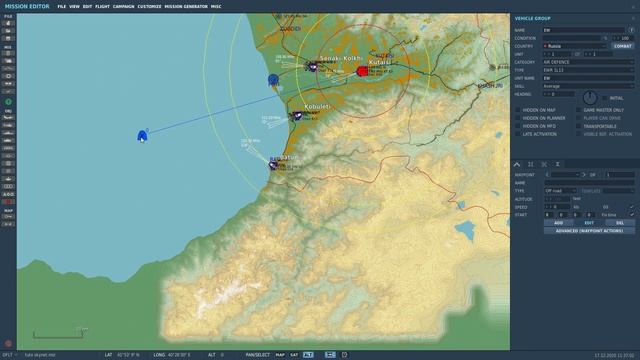Open the Type dropdown showing EWR 1L13
This screenshot has height=360, width=640.
[x=588, y=70]
